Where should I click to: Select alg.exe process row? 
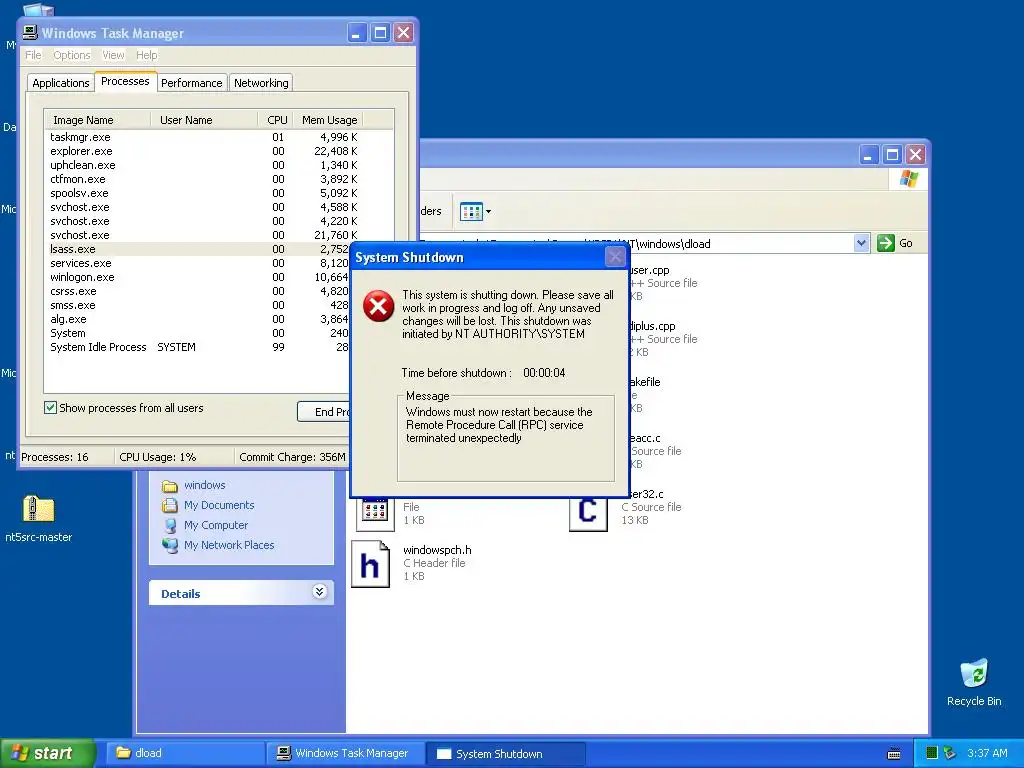[198, 319]
